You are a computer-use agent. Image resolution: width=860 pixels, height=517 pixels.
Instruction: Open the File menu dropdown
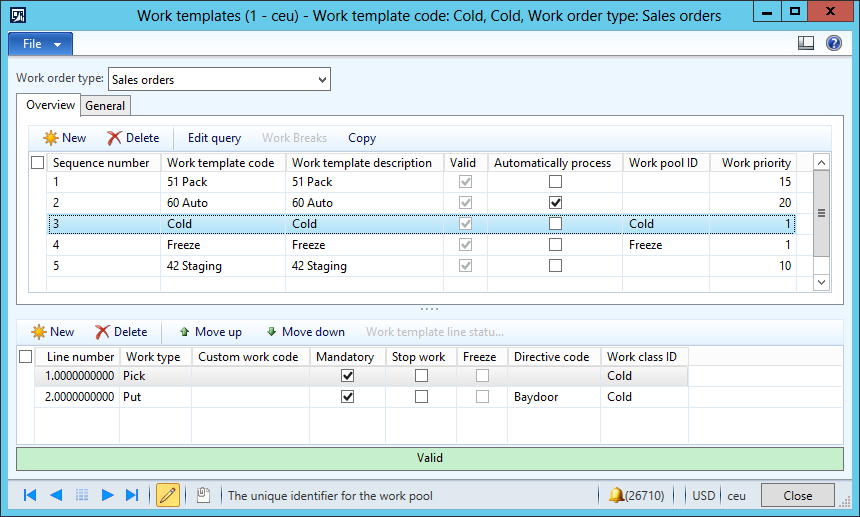coord(41,44)
